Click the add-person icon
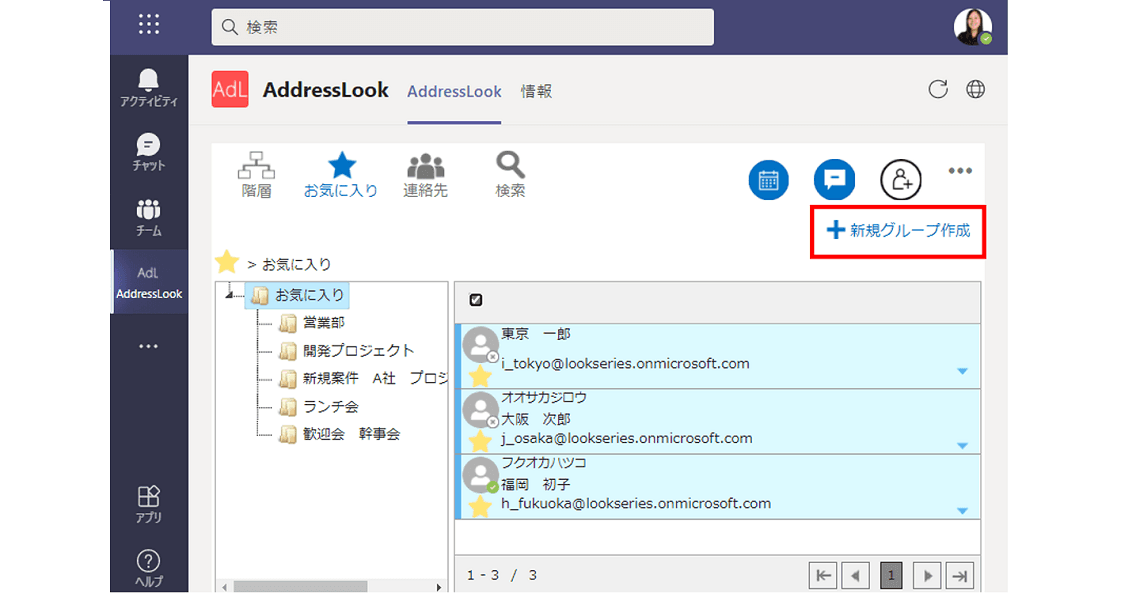 [901, 180]
